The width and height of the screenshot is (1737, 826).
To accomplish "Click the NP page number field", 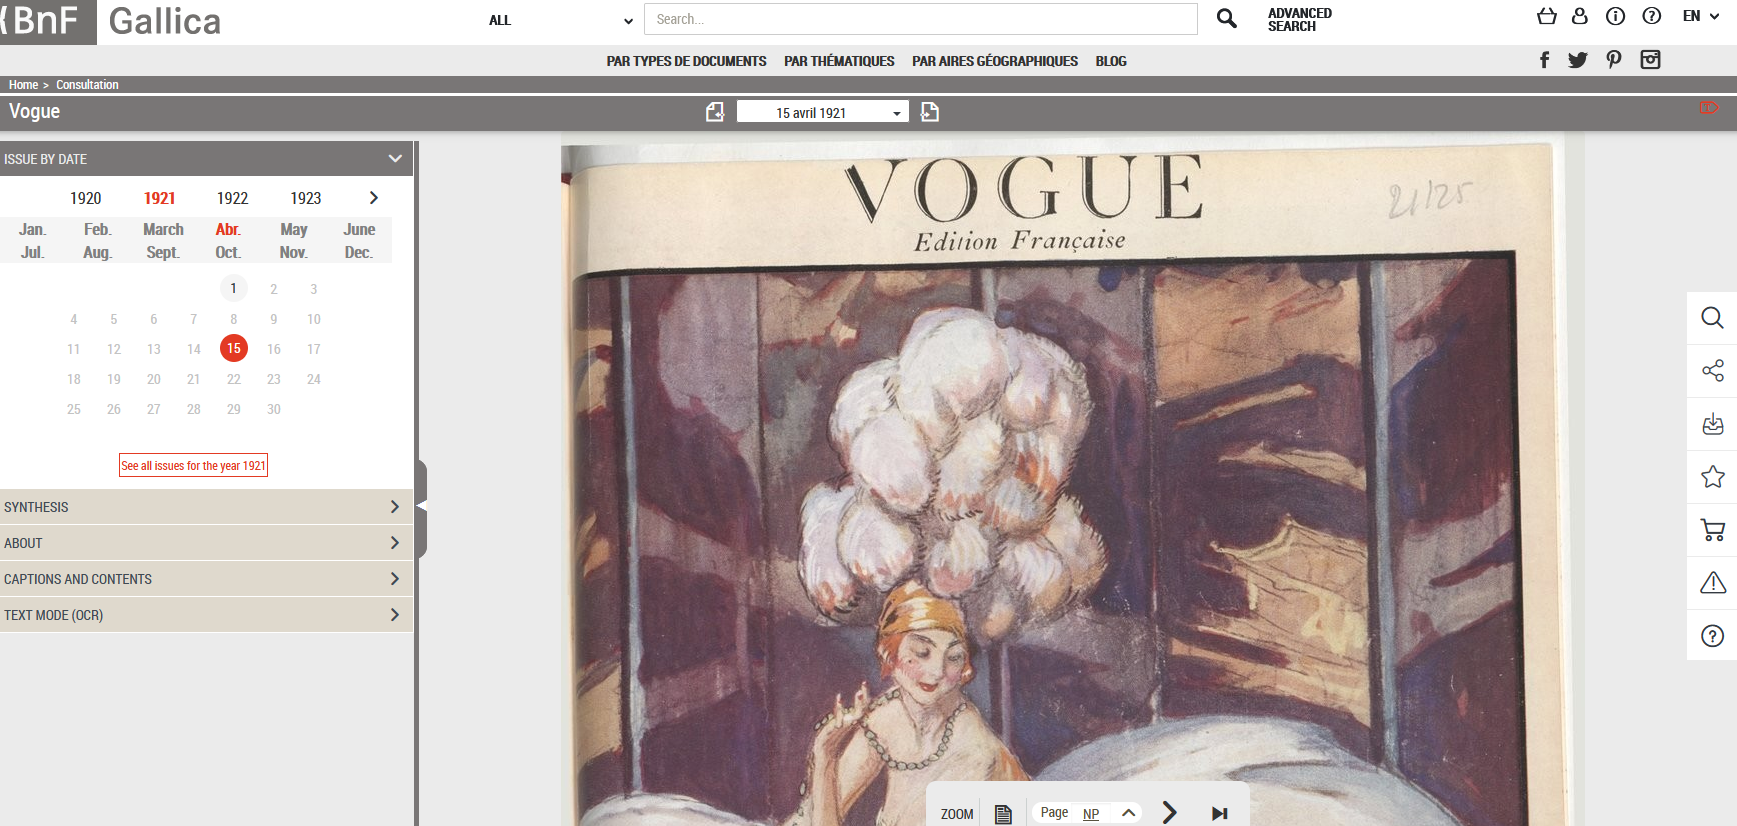I will click(1091, 814).
